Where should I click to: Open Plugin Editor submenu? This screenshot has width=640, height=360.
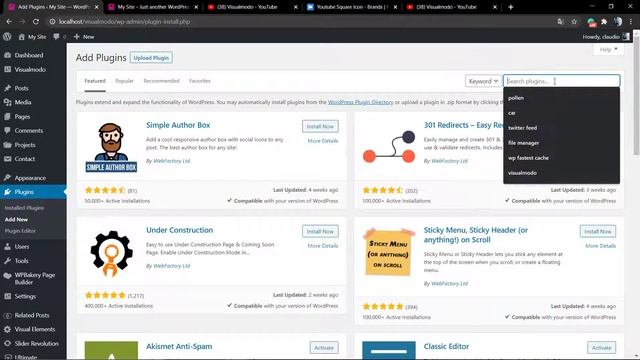coord(20,231)
